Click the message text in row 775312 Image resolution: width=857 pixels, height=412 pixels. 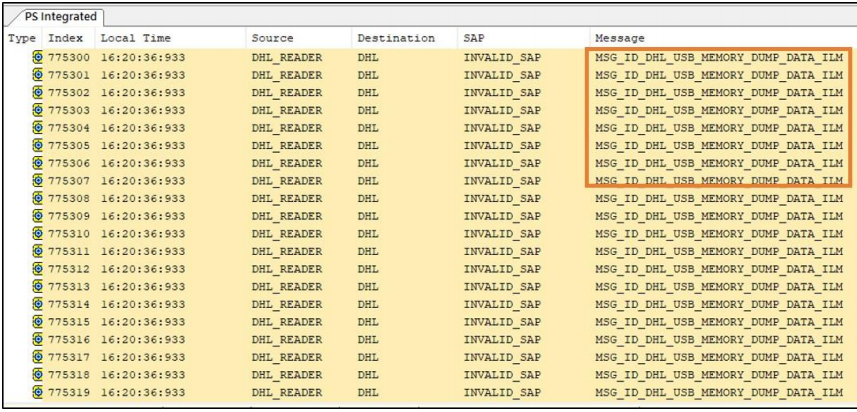click(719, 269)
